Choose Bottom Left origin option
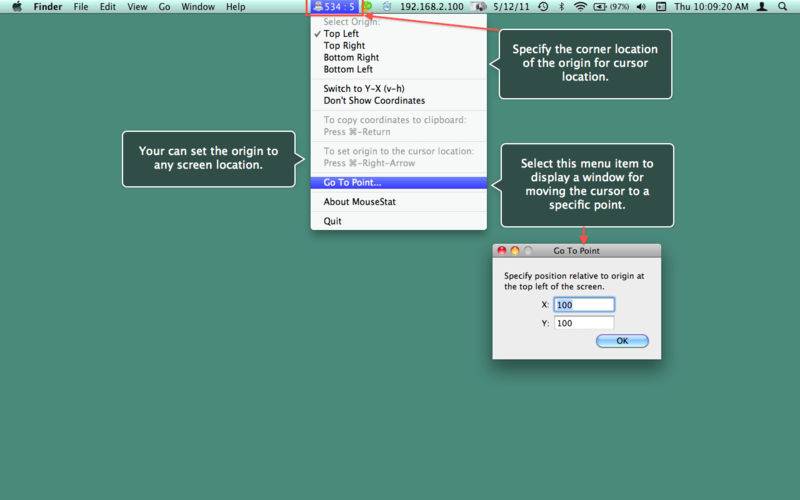Screen dimensions: 800x500 point(348,70)
